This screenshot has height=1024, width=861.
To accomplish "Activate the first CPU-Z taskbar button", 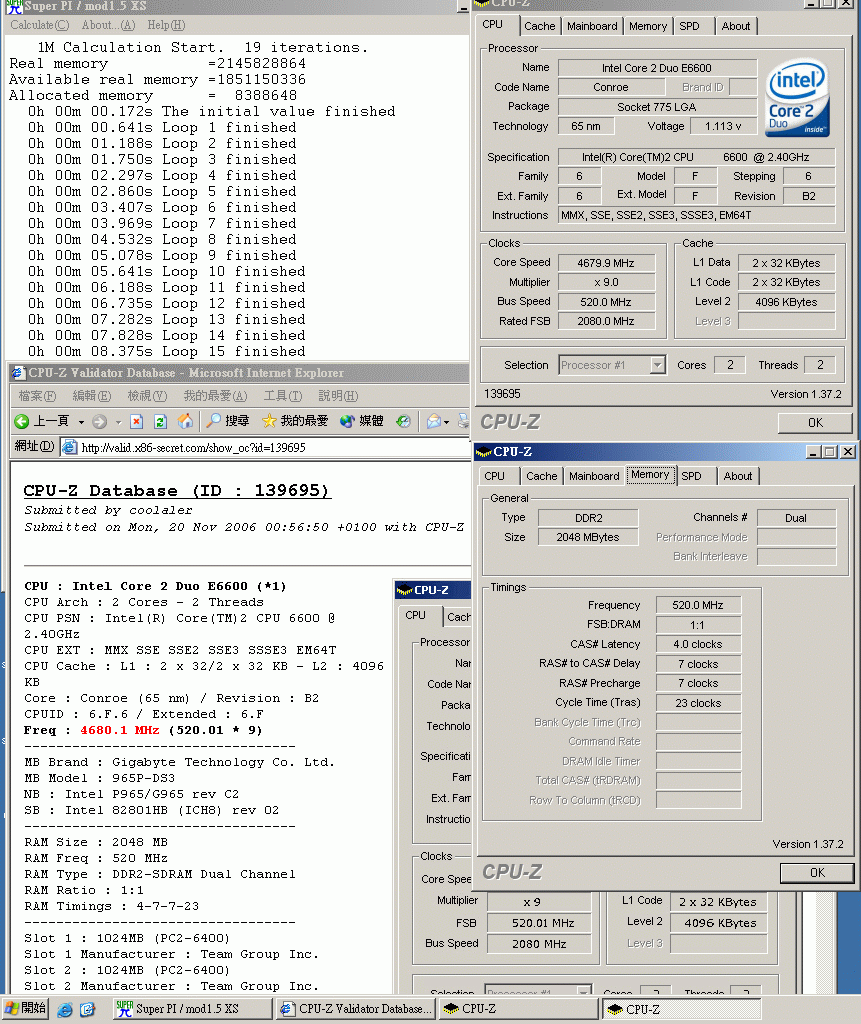I will click(519, 1009).
